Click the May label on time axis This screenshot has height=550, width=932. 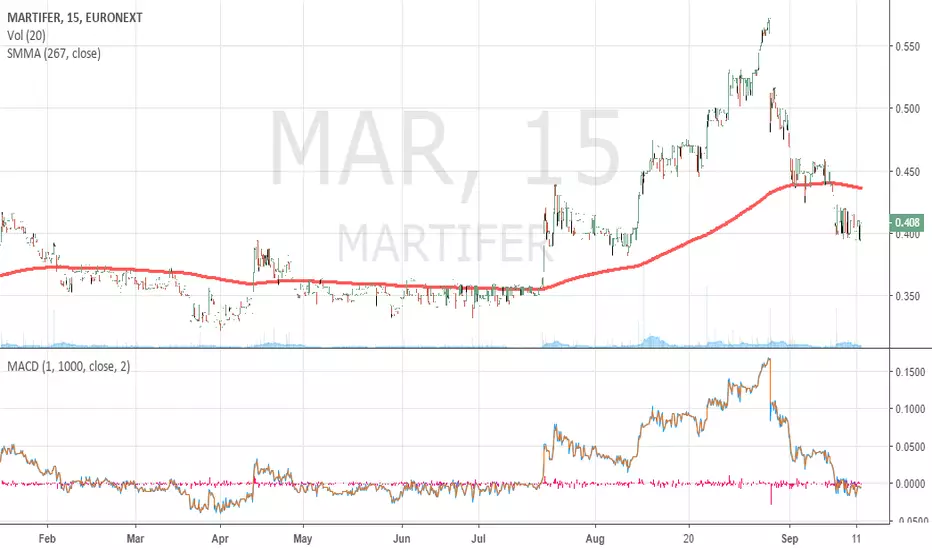(x=303, y=539)
